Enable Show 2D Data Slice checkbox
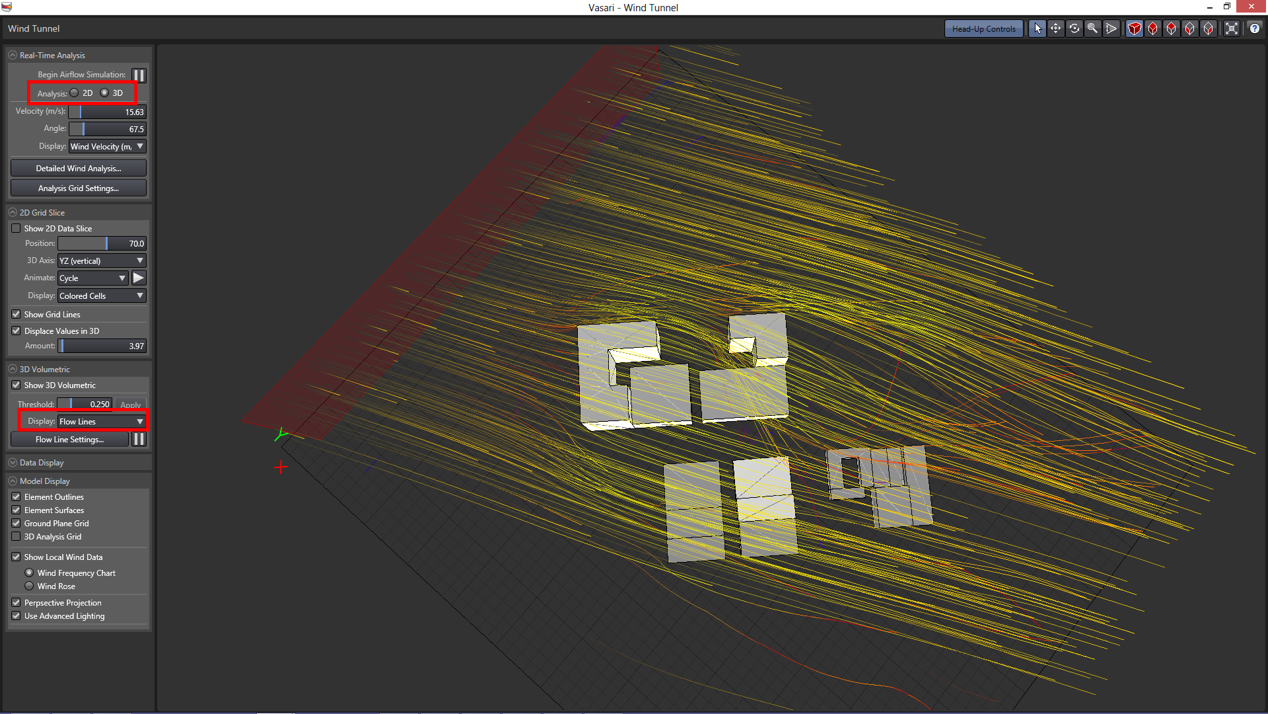The image size is (1268, 714). pyautogui.click(x=16, y=229)
